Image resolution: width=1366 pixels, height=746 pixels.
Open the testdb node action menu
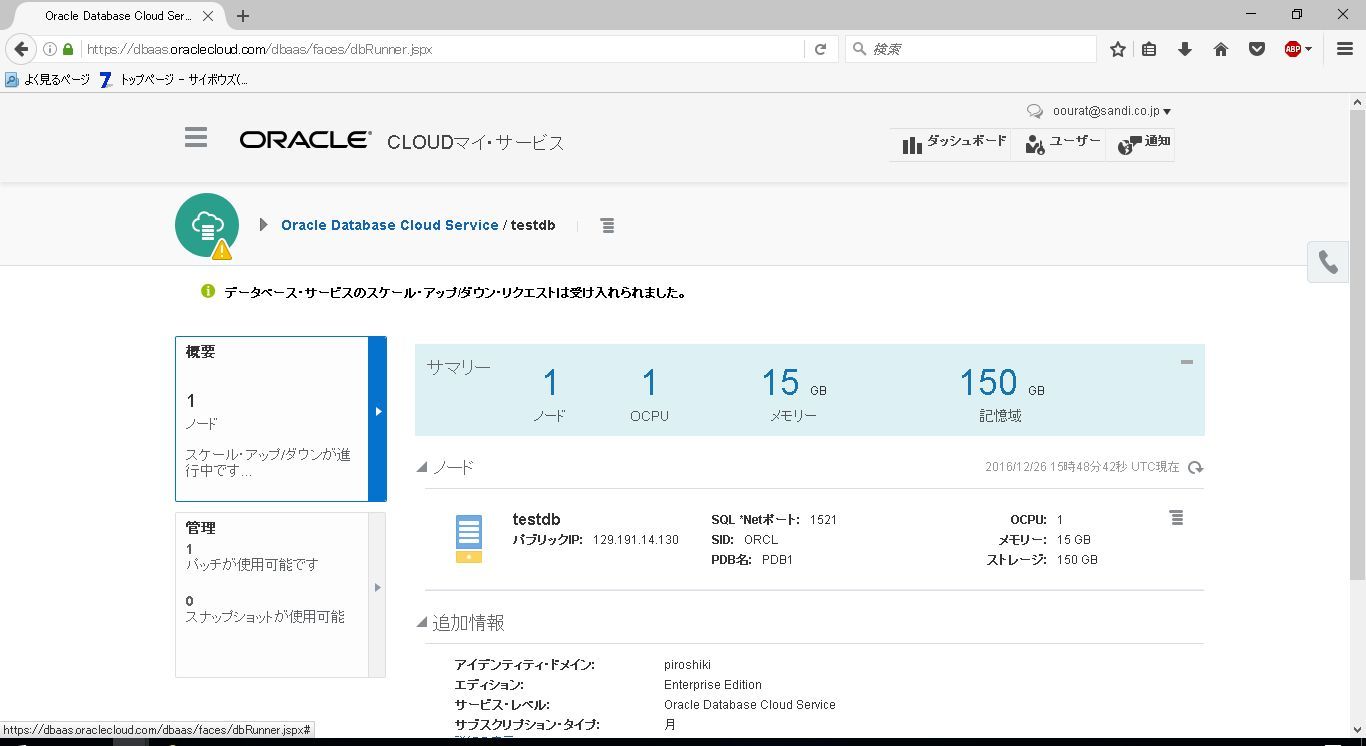pos(1177,518)
